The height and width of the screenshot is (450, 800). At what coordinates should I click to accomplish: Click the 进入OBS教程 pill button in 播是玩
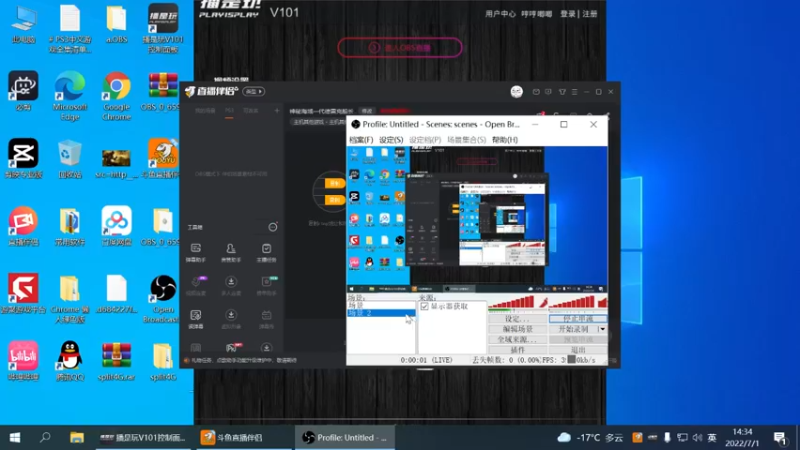(400, 48)
